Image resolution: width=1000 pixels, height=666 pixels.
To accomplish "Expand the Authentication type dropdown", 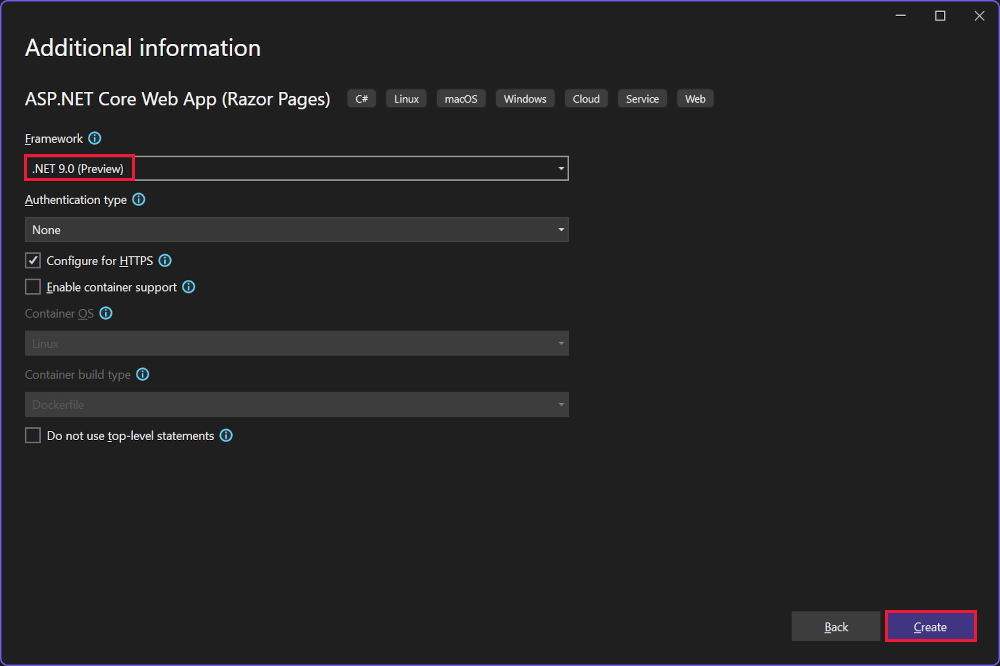I will click(x=297, y=230).
